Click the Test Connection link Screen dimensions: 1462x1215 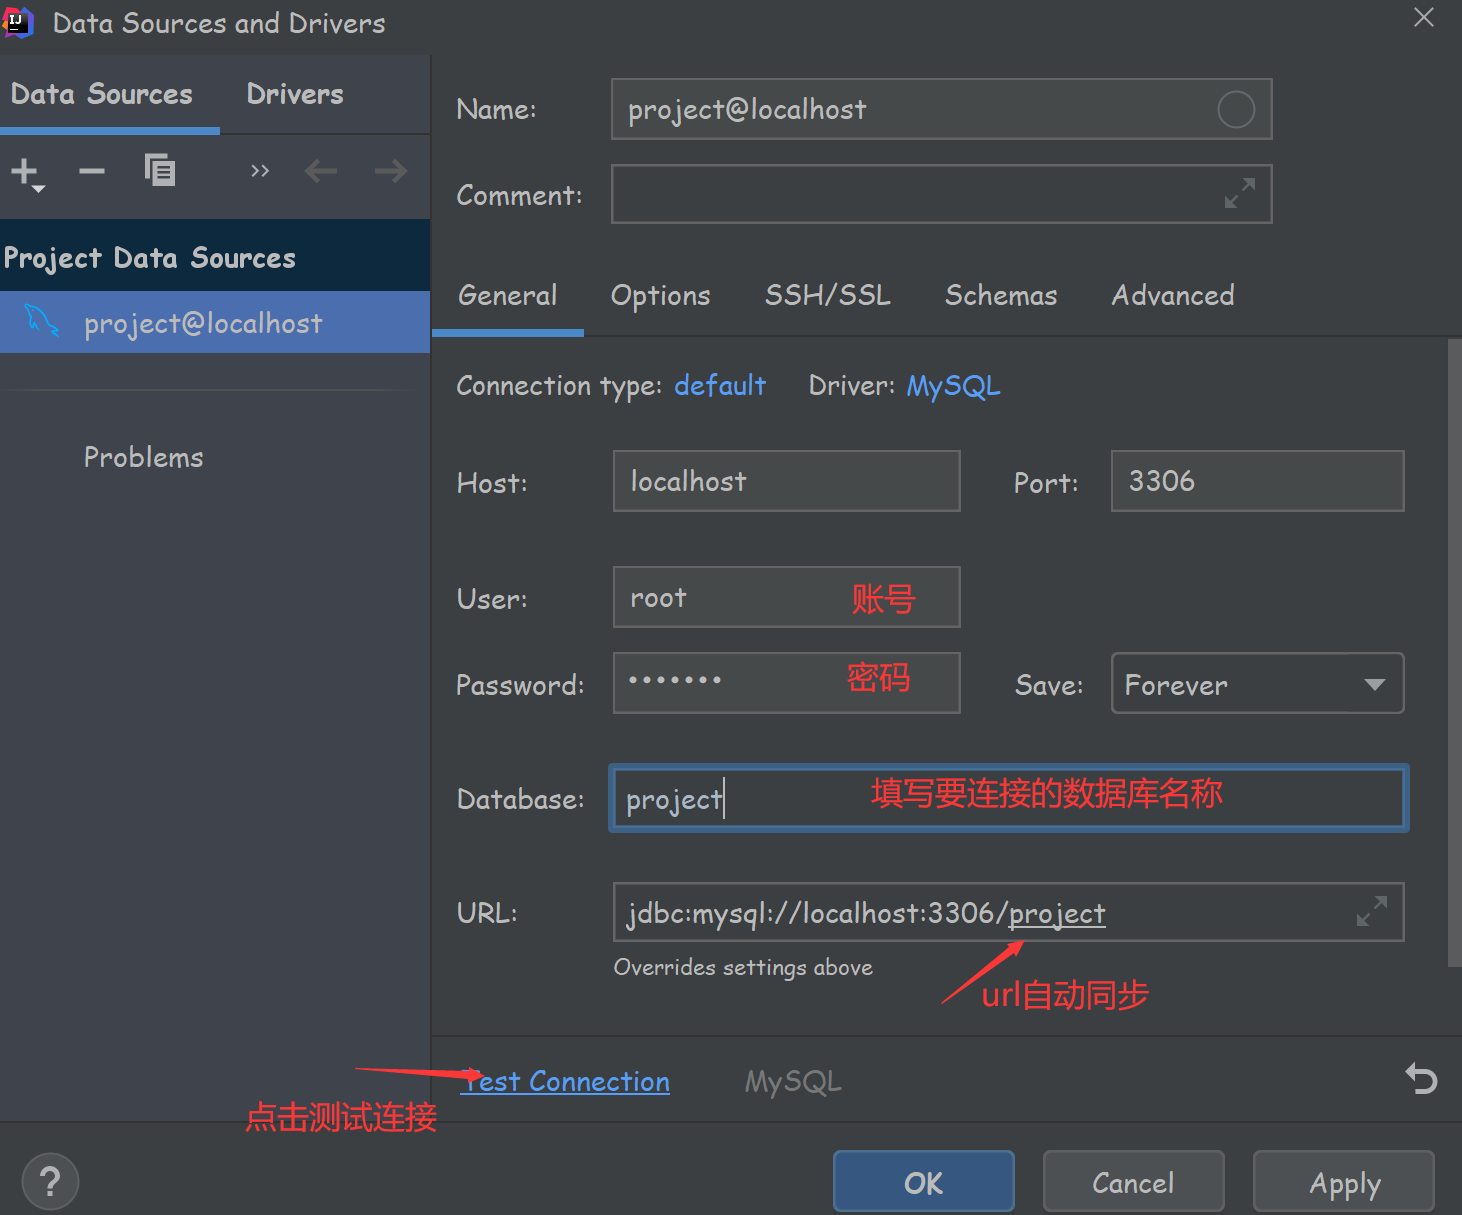(565, 1081)
